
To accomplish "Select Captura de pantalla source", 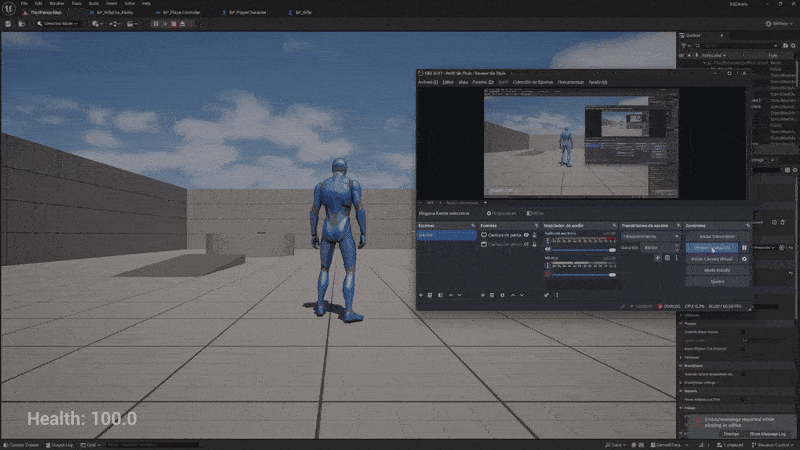I will (504, 235).
